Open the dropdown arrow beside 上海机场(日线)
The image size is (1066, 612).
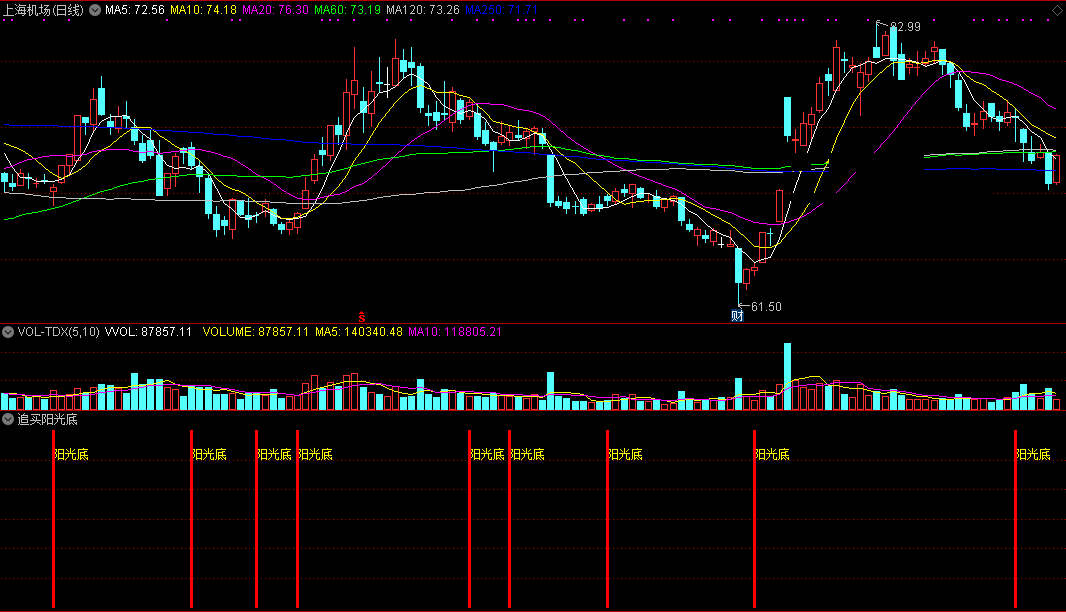(x=95, y=10)
